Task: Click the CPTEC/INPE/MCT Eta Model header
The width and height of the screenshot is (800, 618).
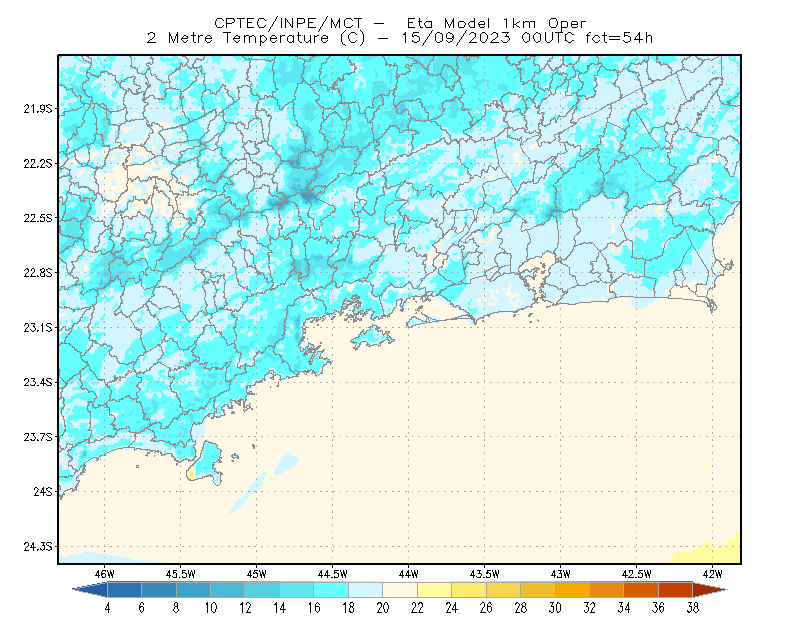Action: point(400,23)
